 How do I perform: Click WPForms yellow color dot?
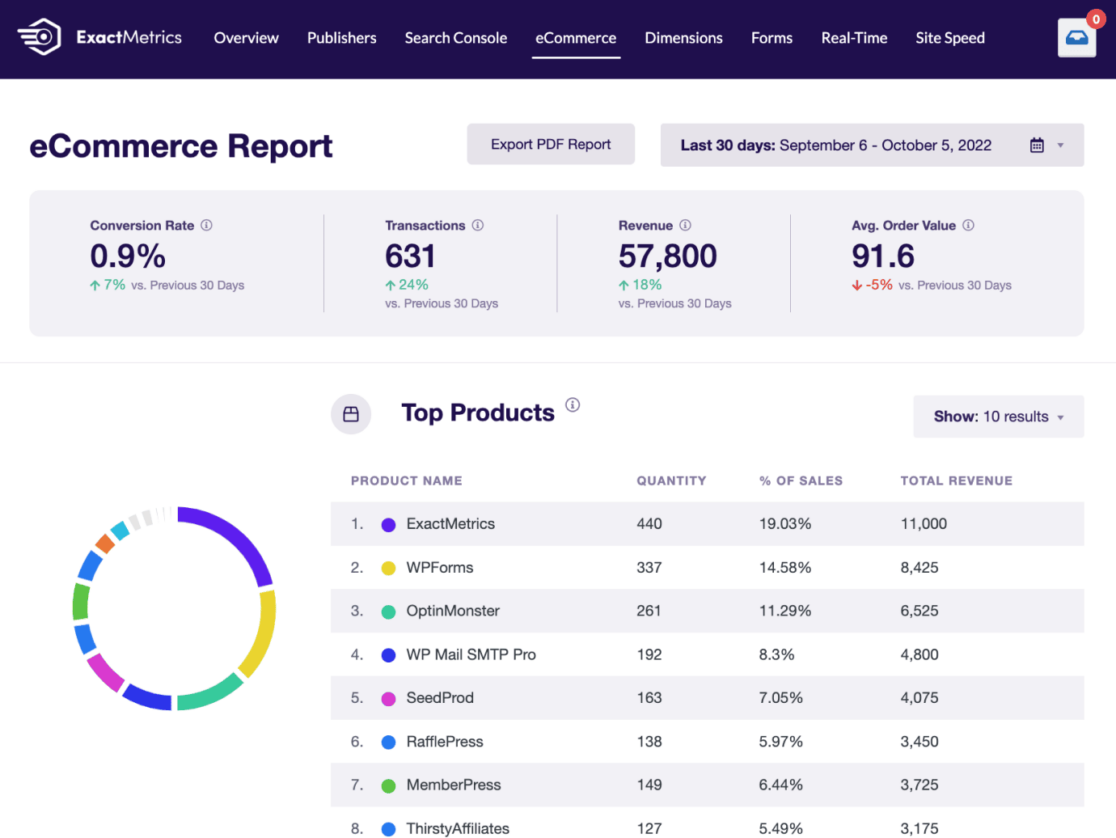[389, 568]
